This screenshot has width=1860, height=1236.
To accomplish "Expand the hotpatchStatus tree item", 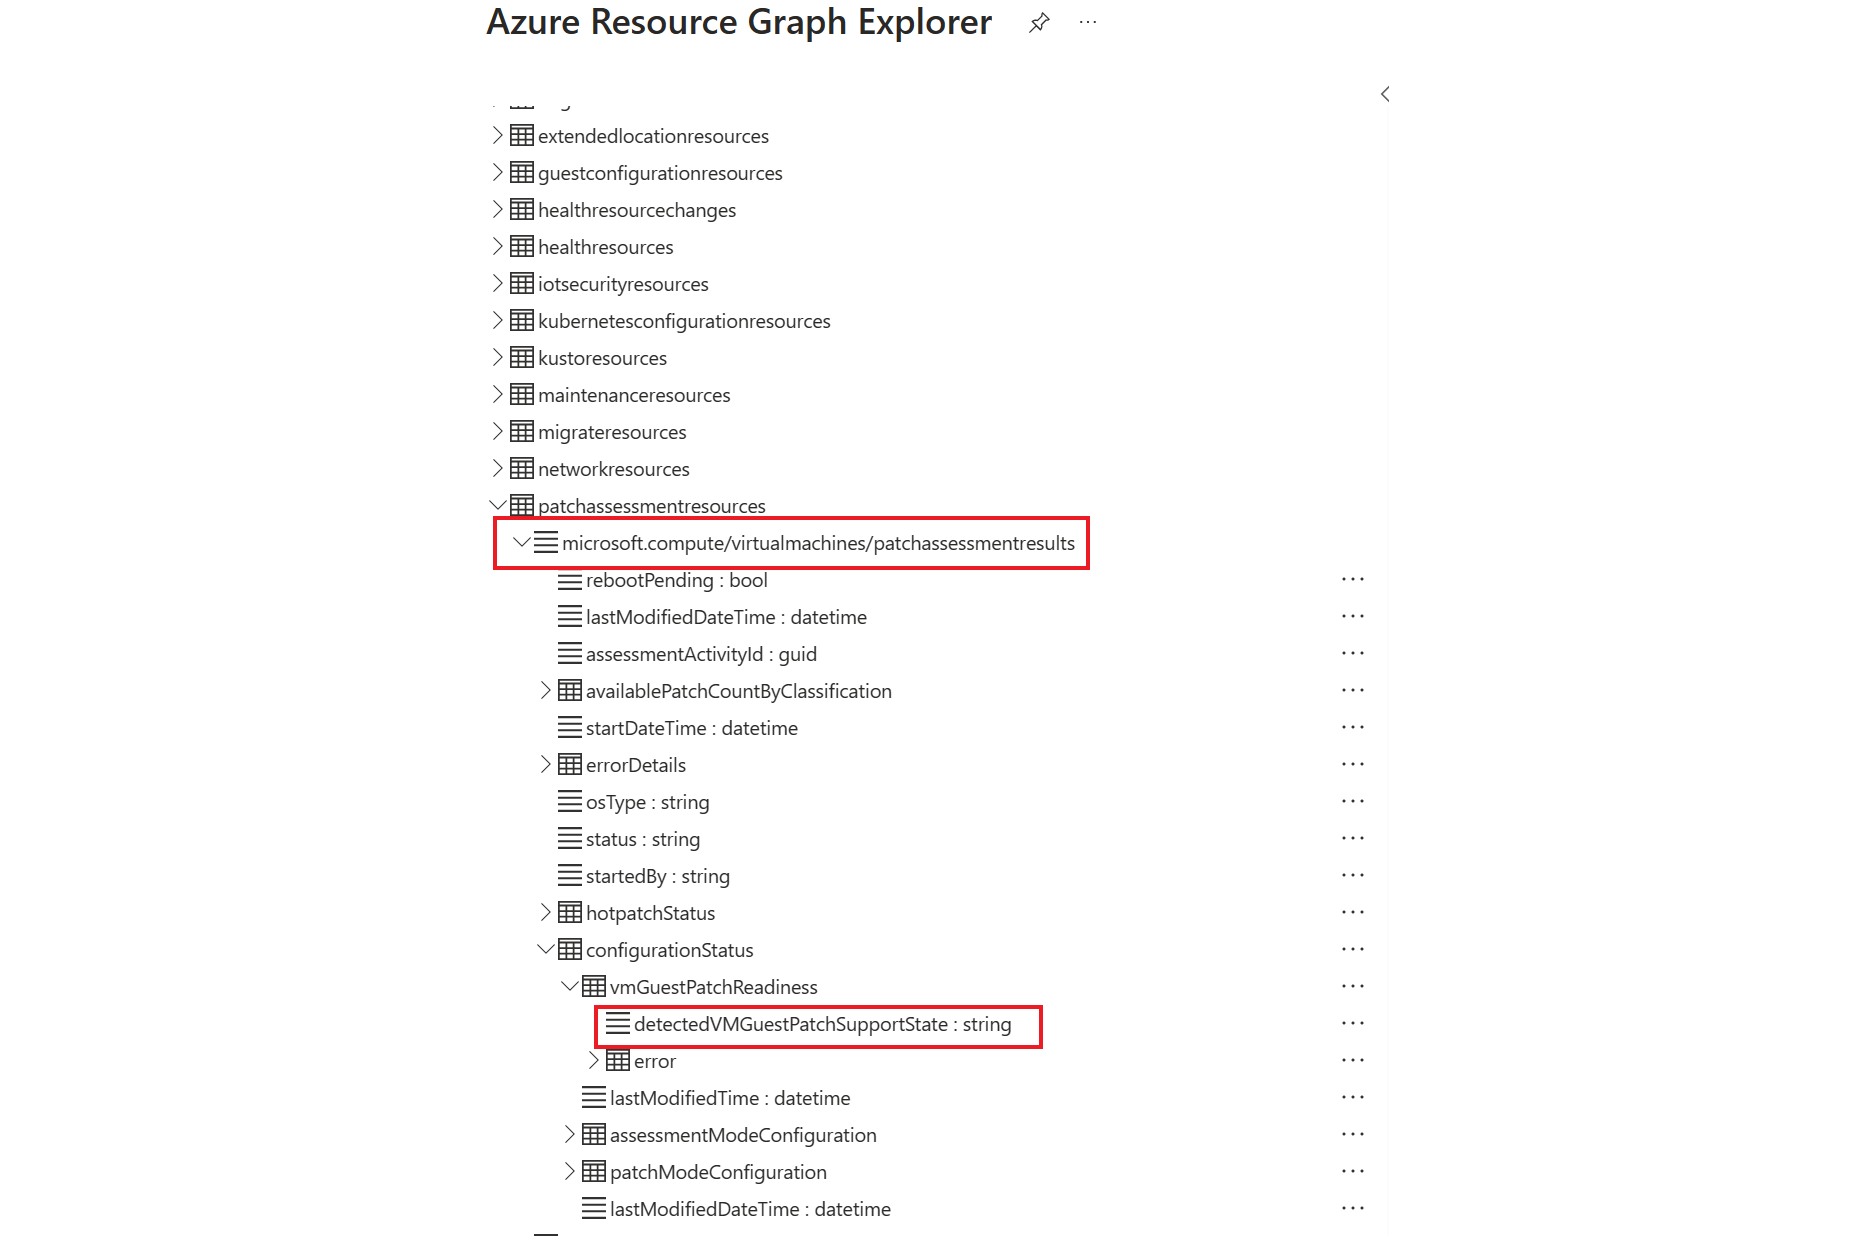I will 545,912.
